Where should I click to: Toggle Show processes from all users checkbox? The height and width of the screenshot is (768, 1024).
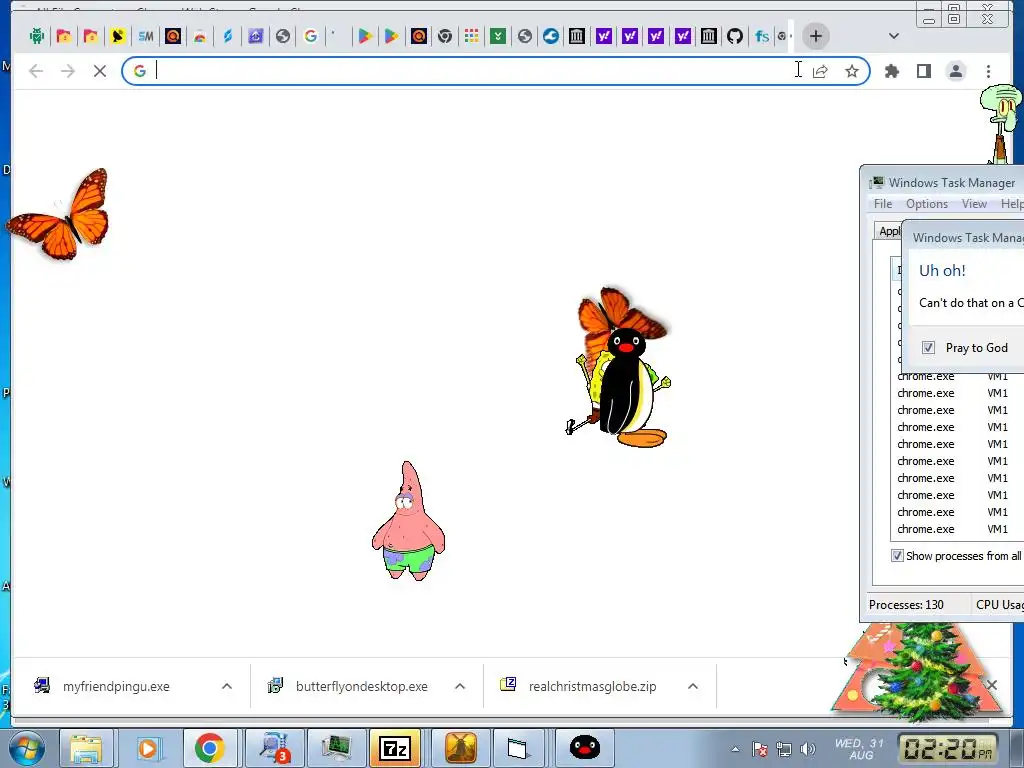(x=897, y=556)
